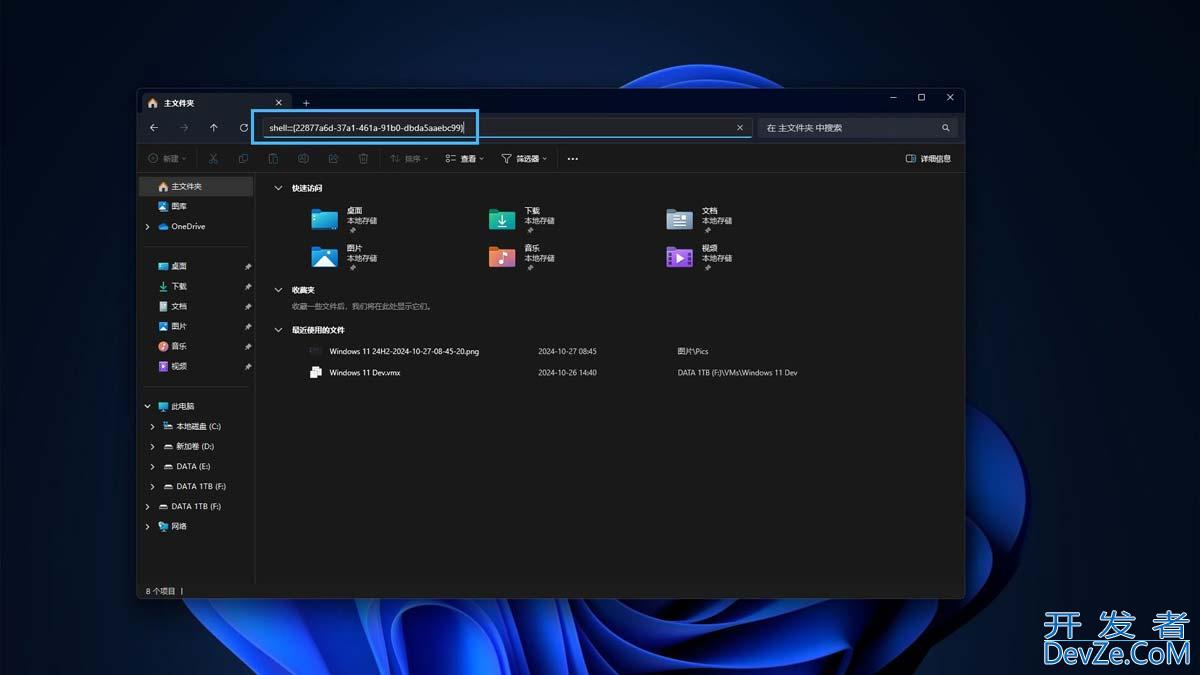Click the Share toolbar icon
This screenshot has height=675, width=1200.
point(333,158)
